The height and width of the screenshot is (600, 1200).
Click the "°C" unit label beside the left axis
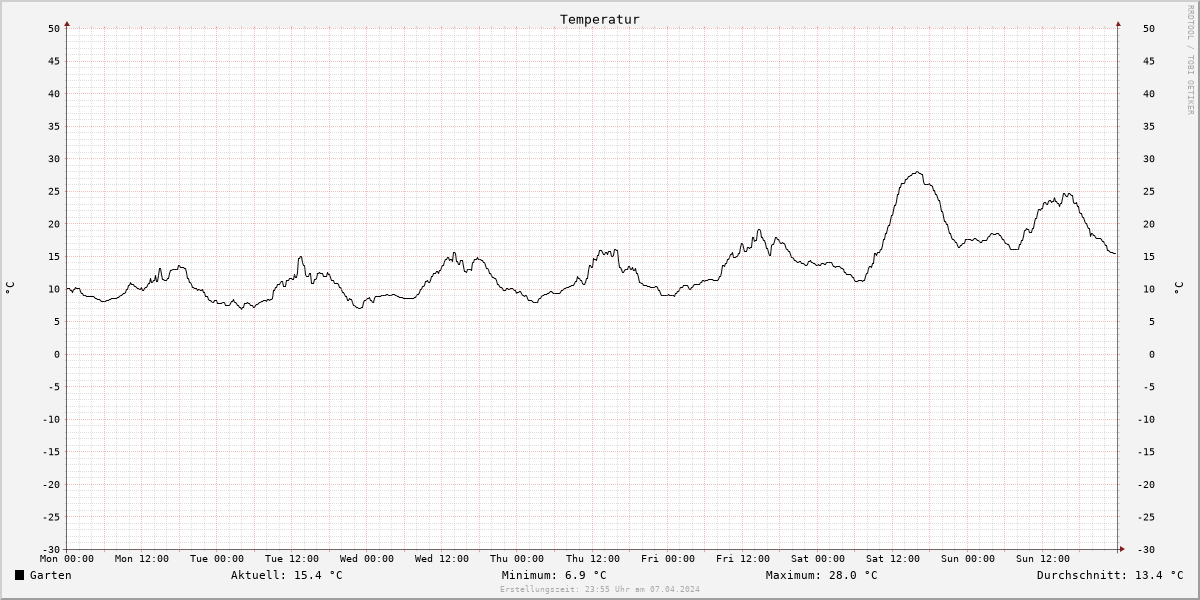(x=10, y=288)
